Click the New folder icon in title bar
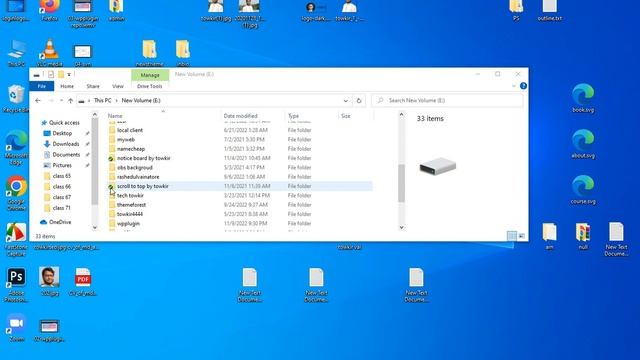The width and height of the screenshot is (640, 360). [60, 74]
